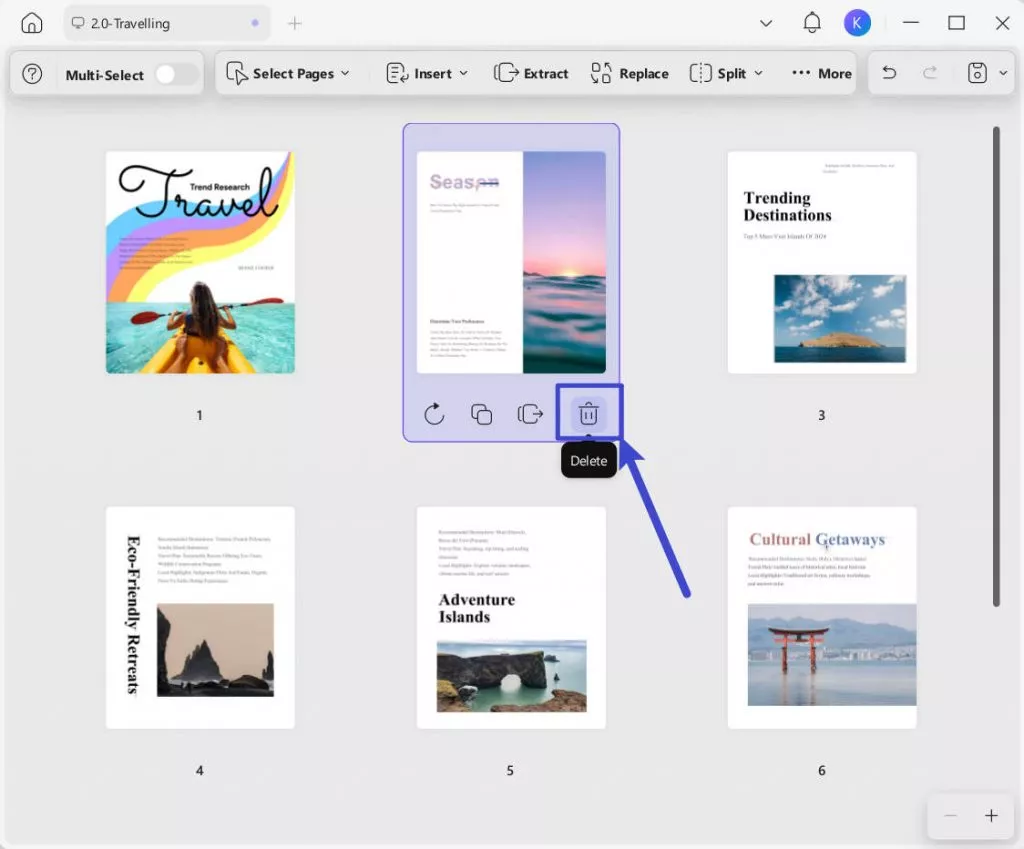Select the Cultural Getaways page 6 thumbnail
This screenshot has height=849, width=1024.
click(x=821, y=617)
